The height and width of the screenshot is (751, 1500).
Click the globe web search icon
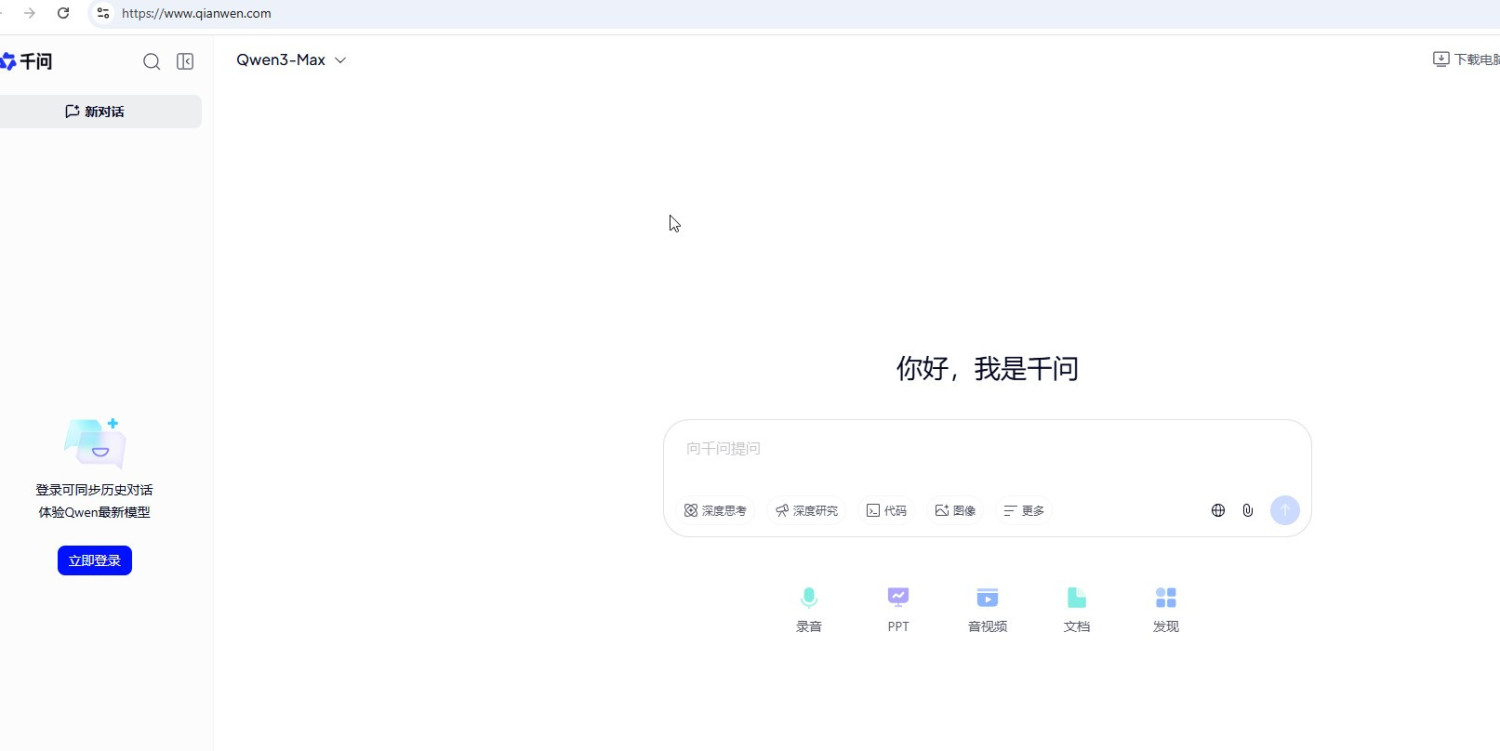tap(1218, 510)
